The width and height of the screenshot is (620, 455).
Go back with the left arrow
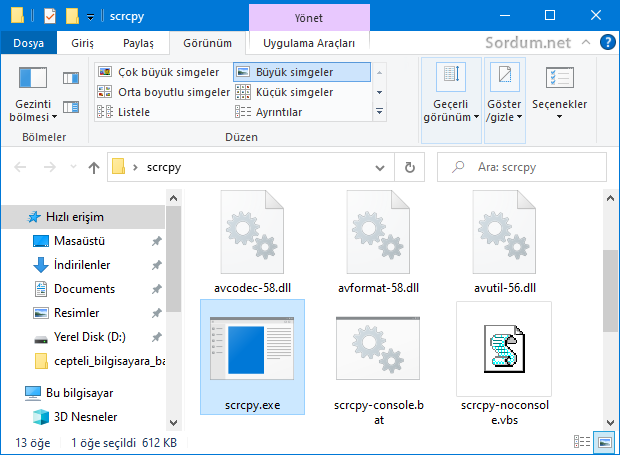click(x=20, y=167)
